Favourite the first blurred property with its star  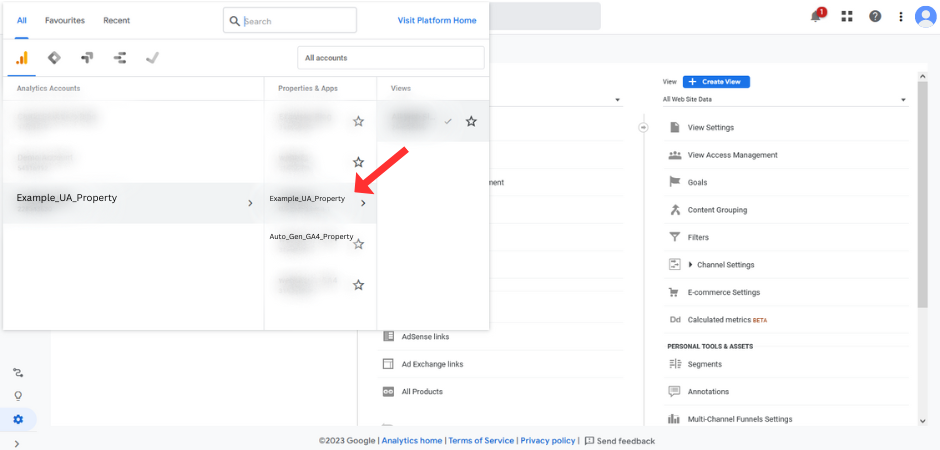[x=358, y=121]
